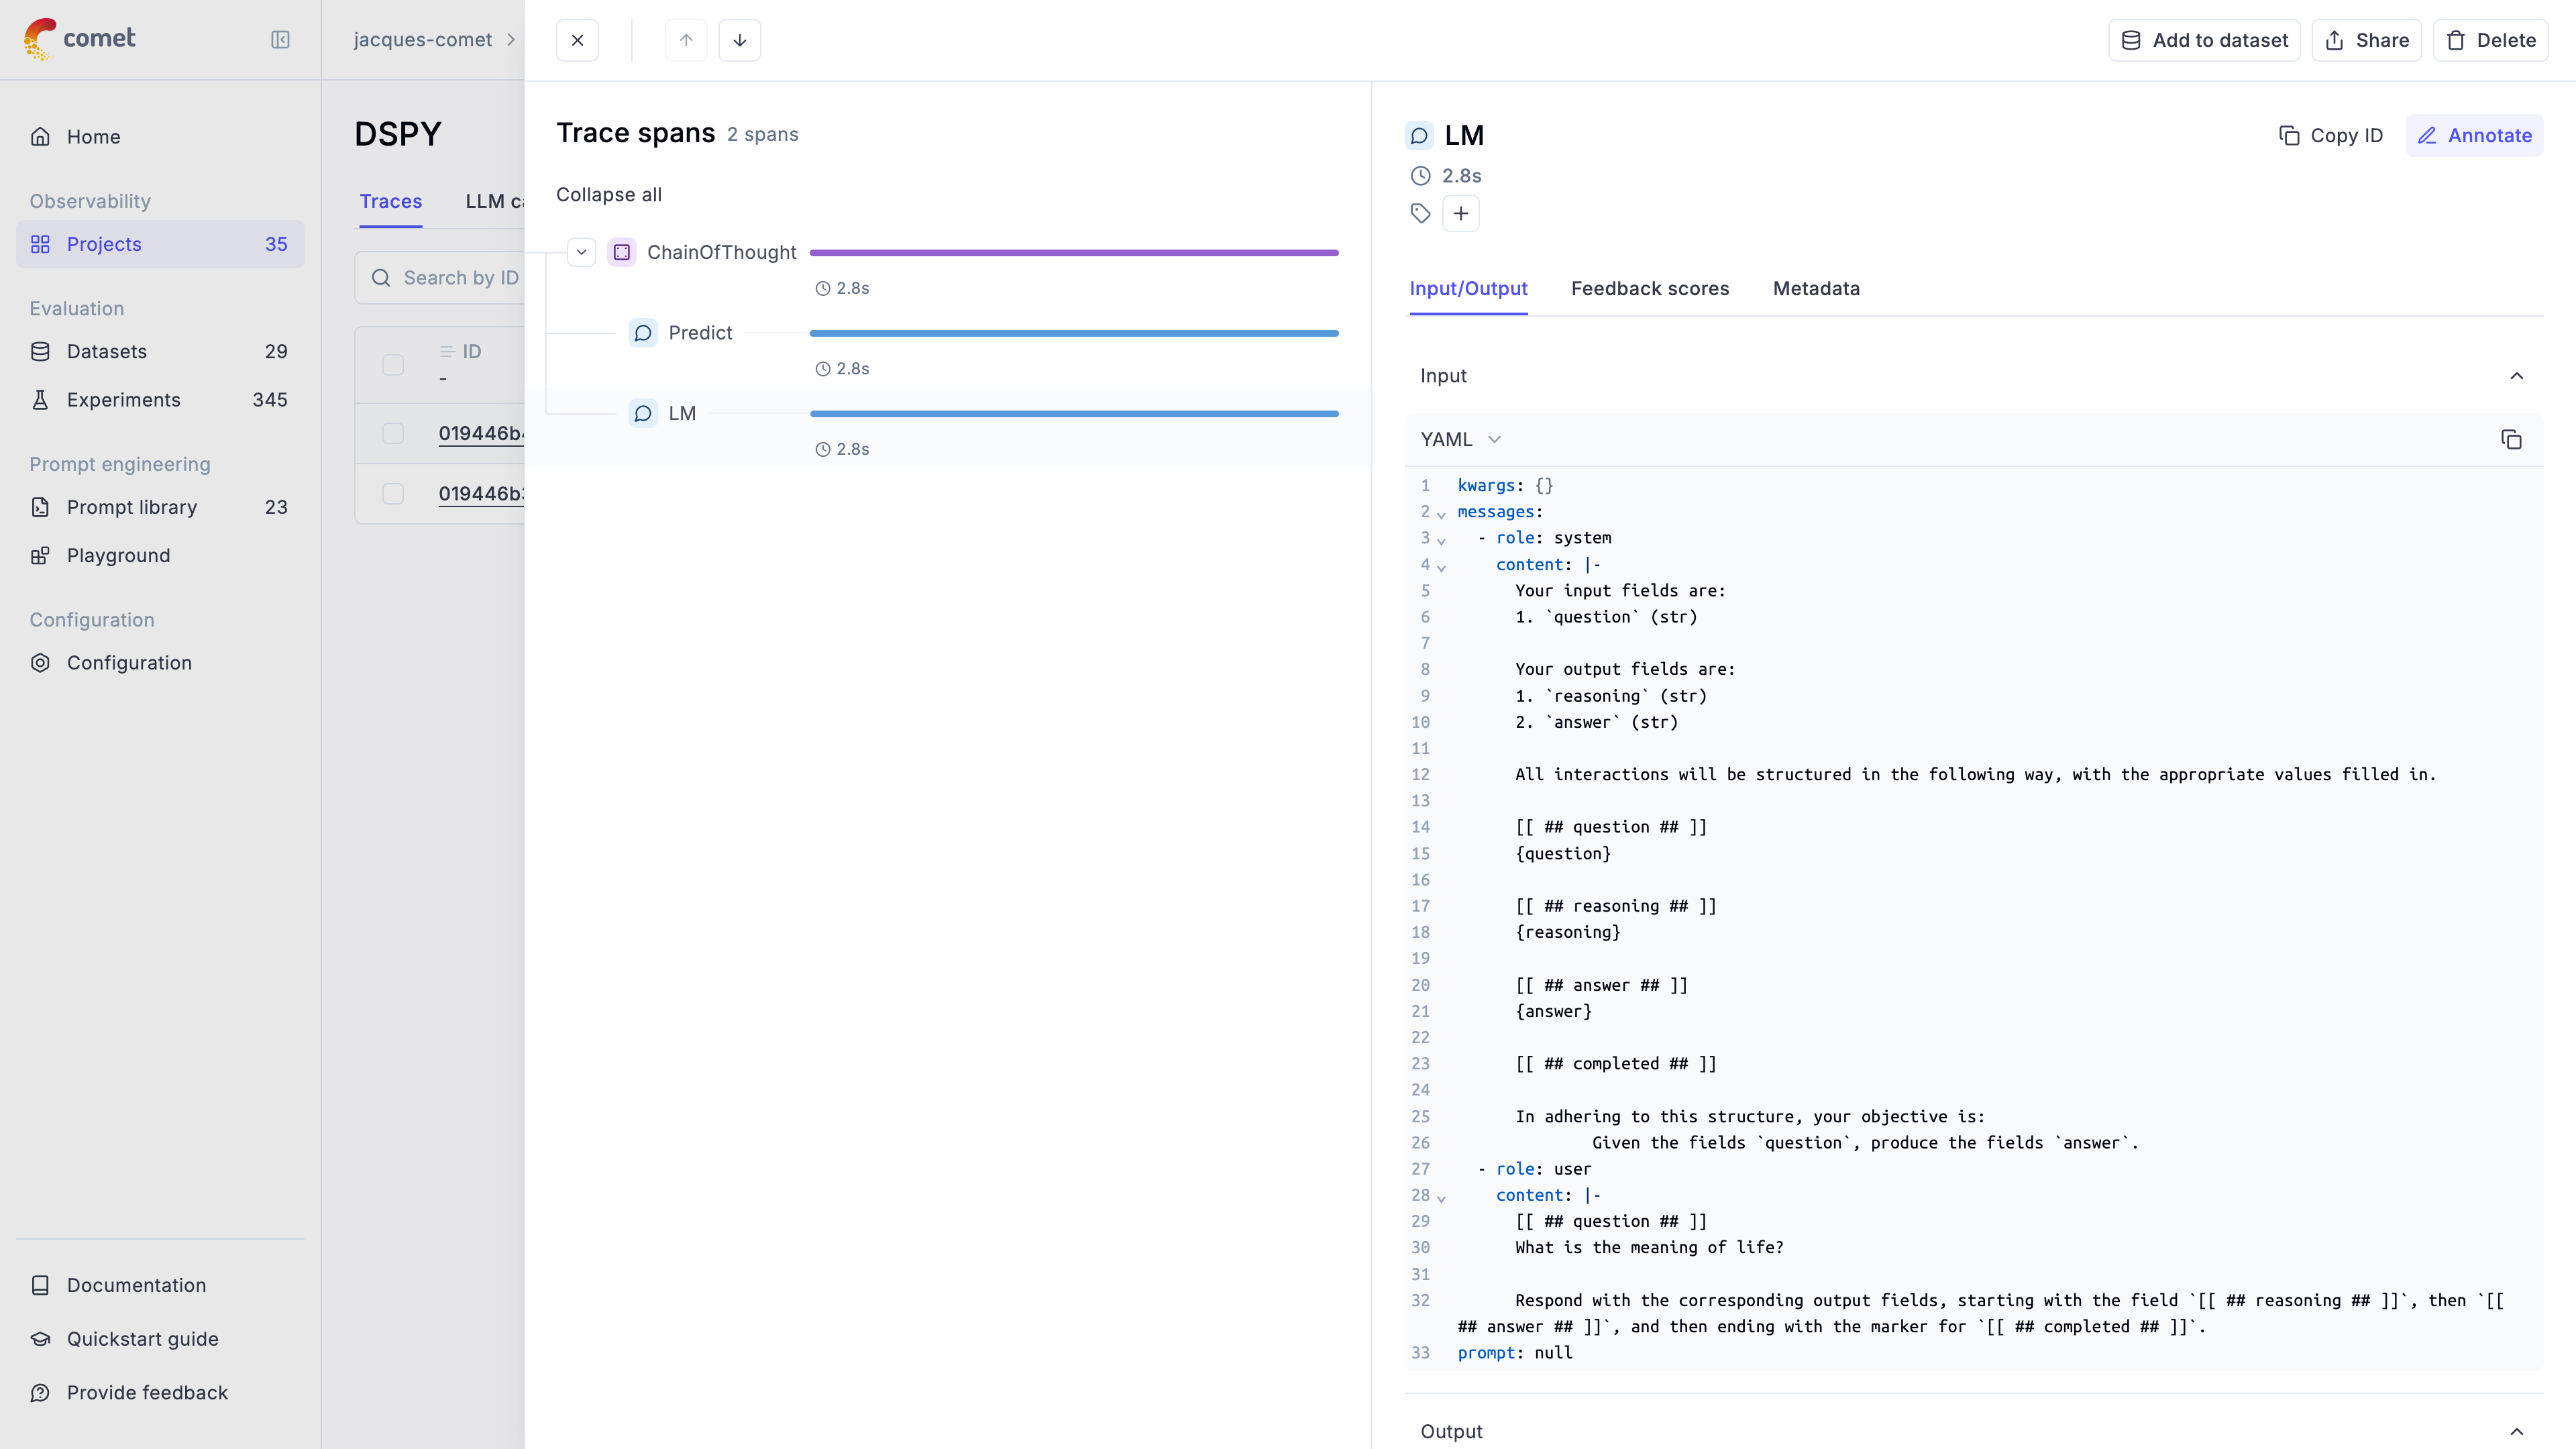Open the Playground sidebar item
The width and height of the screenshot is (2576, 1449).
(118, 556)
